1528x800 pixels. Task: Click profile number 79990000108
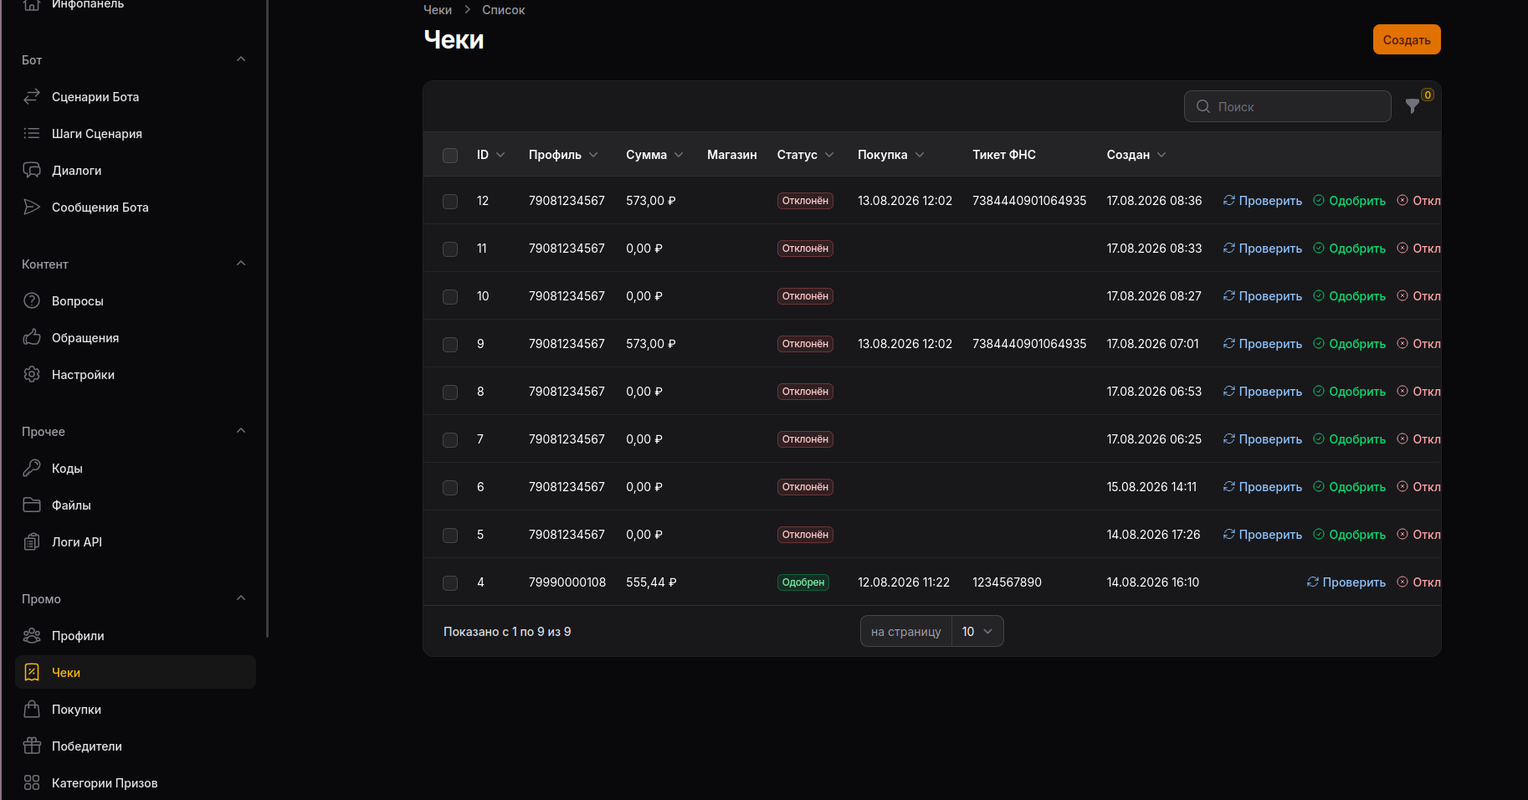click(567, 582)
